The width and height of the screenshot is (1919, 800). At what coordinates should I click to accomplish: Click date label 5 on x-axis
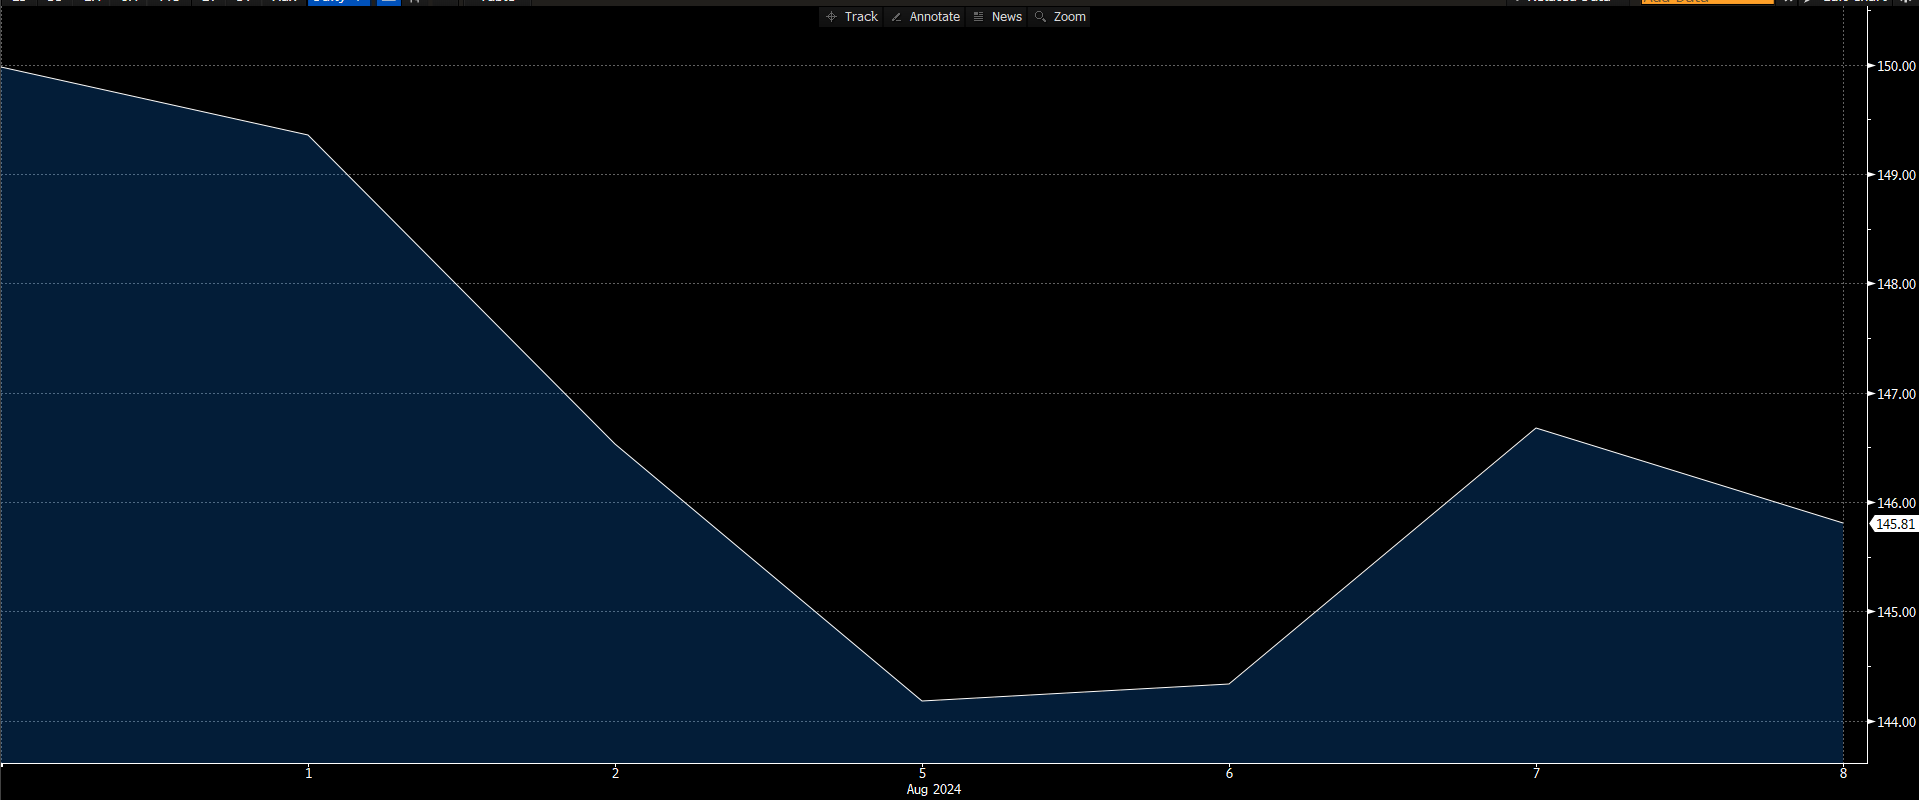click(922, 773)
